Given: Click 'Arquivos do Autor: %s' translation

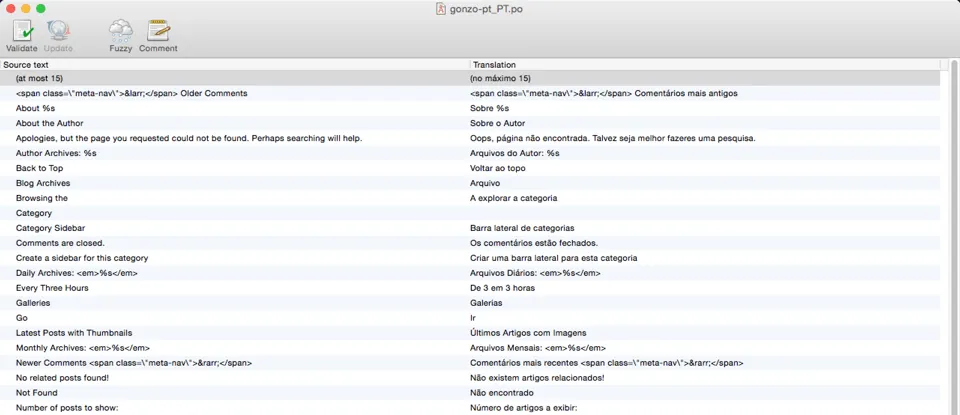Looking at the screenshot, I should (514, 153).
